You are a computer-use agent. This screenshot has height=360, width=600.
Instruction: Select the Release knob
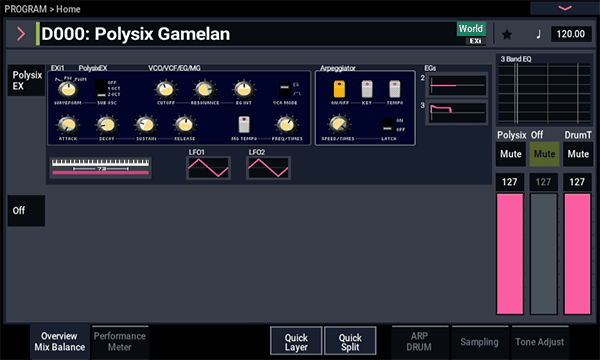185,125
